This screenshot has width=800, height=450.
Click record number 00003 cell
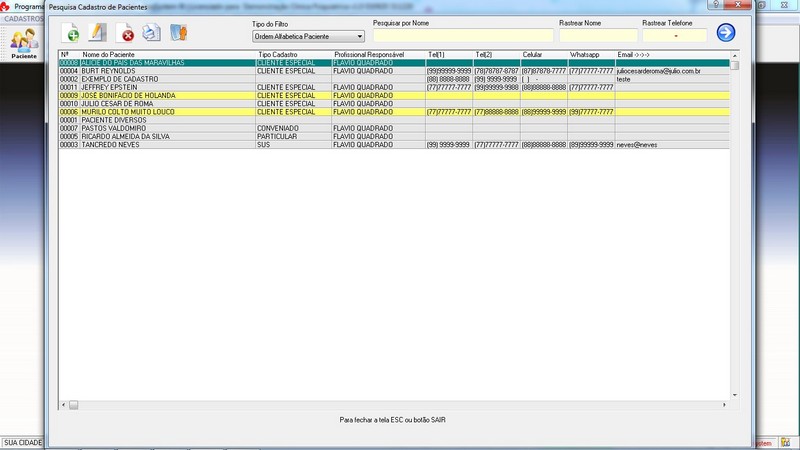click(69, 144)
